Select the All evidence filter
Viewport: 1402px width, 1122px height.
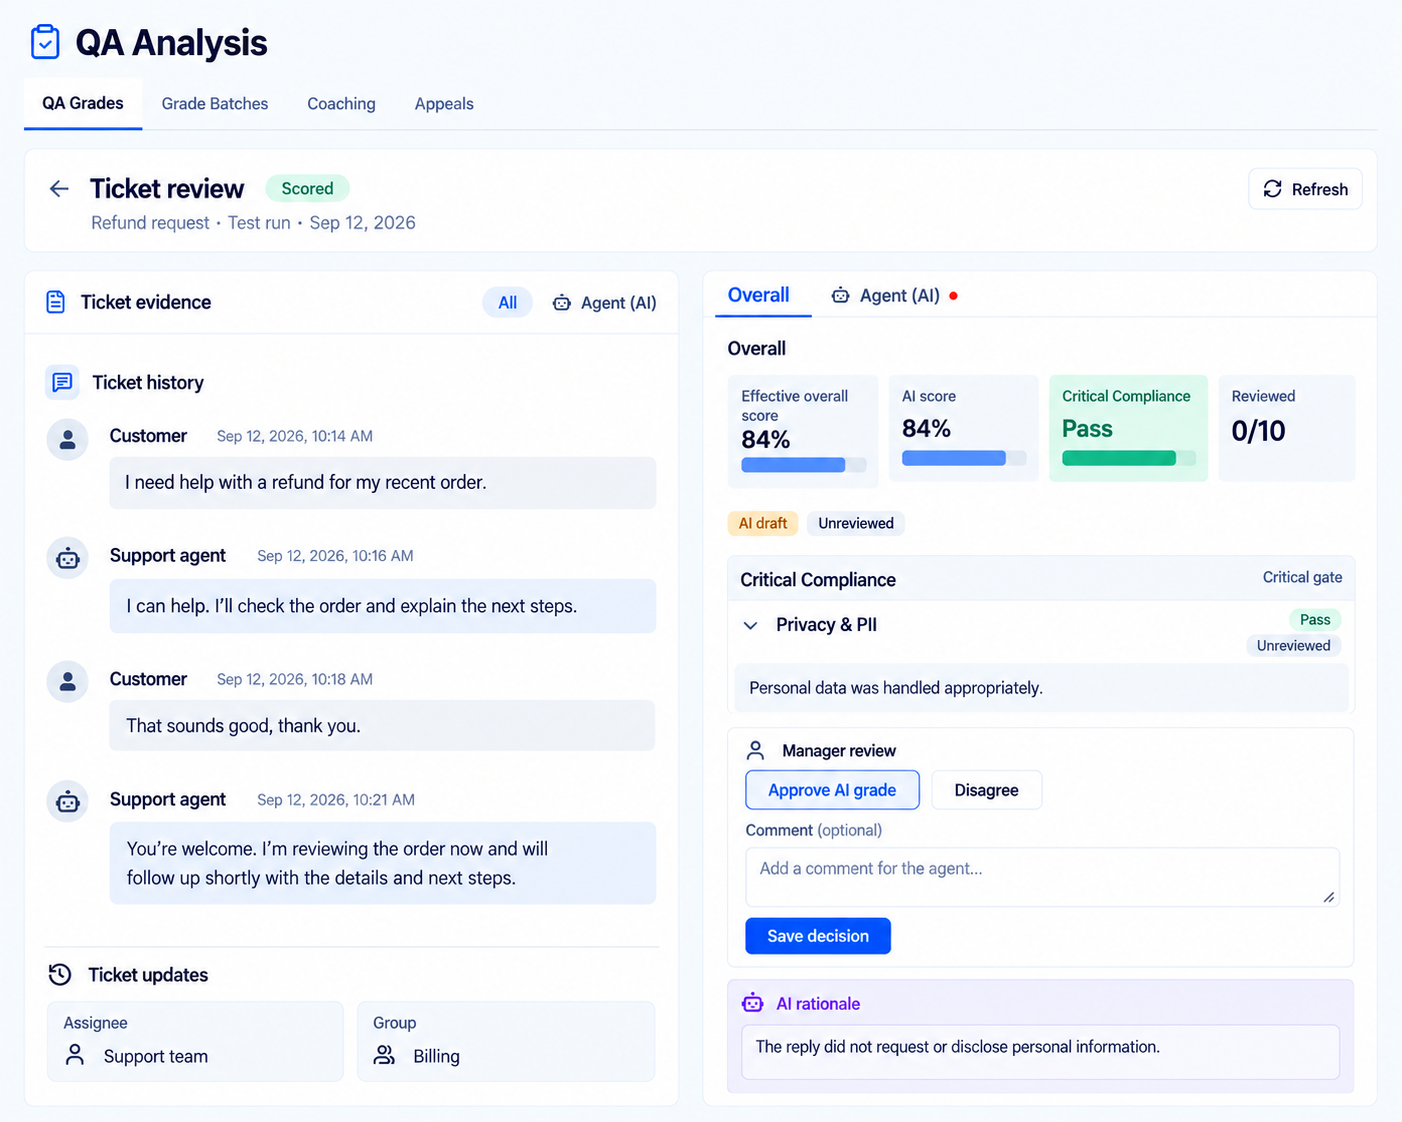(508, 302)
